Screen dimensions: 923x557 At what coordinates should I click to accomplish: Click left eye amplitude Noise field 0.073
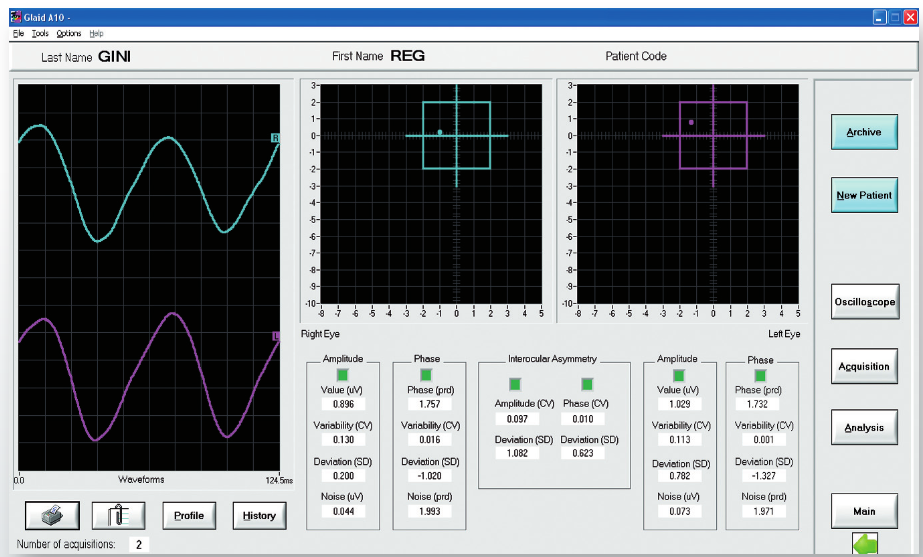[679, 511]
